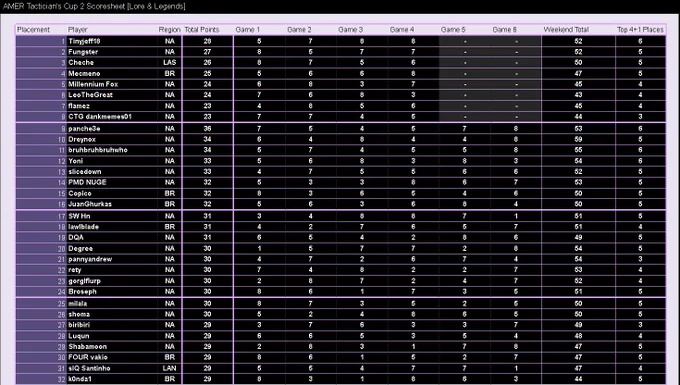The image size is (680, 385).
Task: Click Game 1 score "1" for Degree
Action: pos(259,249)
